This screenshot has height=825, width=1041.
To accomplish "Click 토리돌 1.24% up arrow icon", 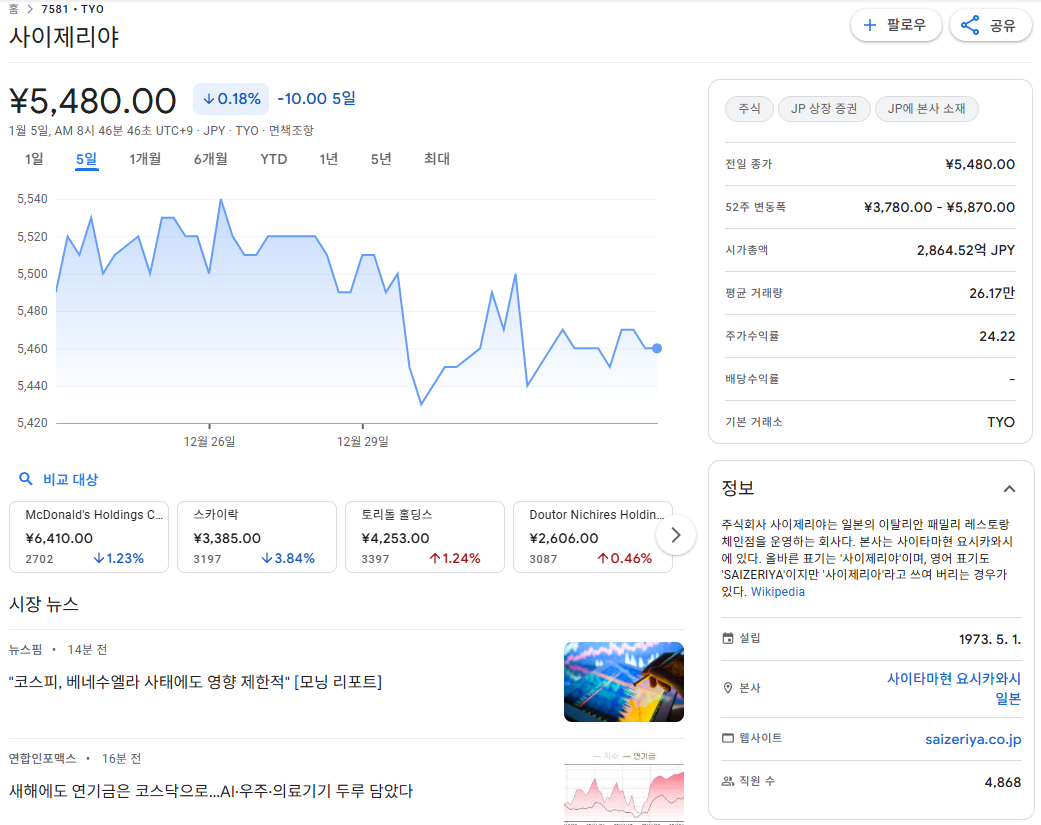I will pos(435,558).
